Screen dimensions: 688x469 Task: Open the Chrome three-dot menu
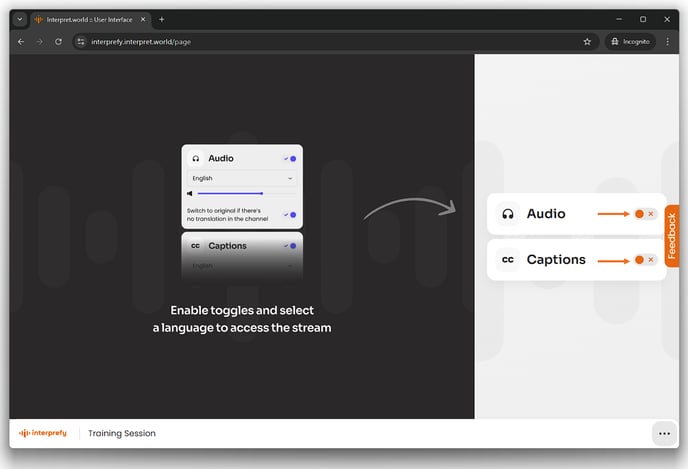point(667,42)
